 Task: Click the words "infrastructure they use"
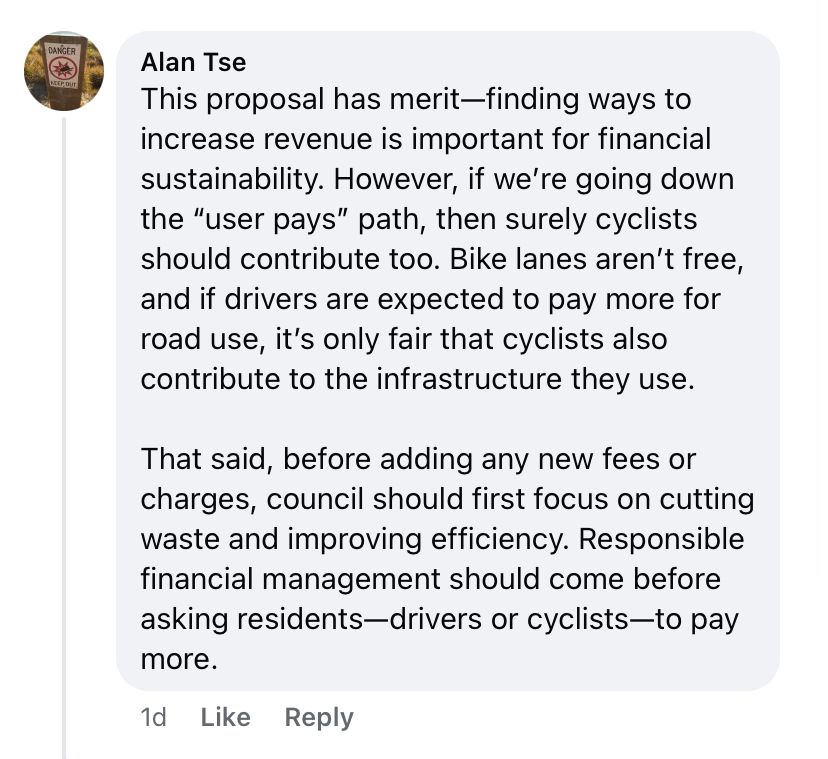coord(535,379)
